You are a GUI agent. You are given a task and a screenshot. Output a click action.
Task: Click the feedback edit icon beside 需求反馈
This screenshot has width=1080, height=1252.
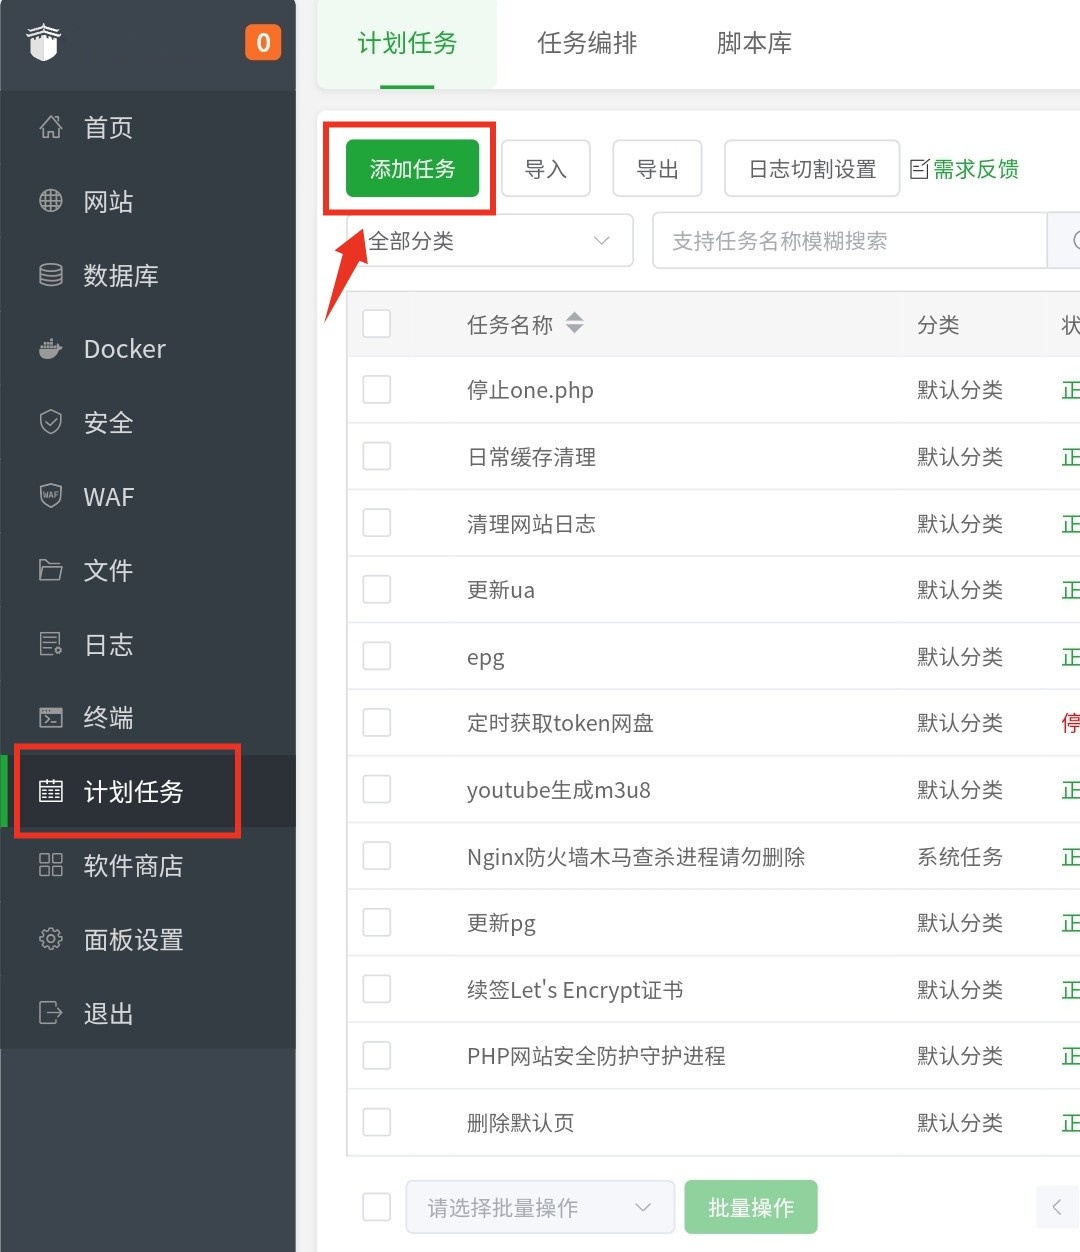919,169
